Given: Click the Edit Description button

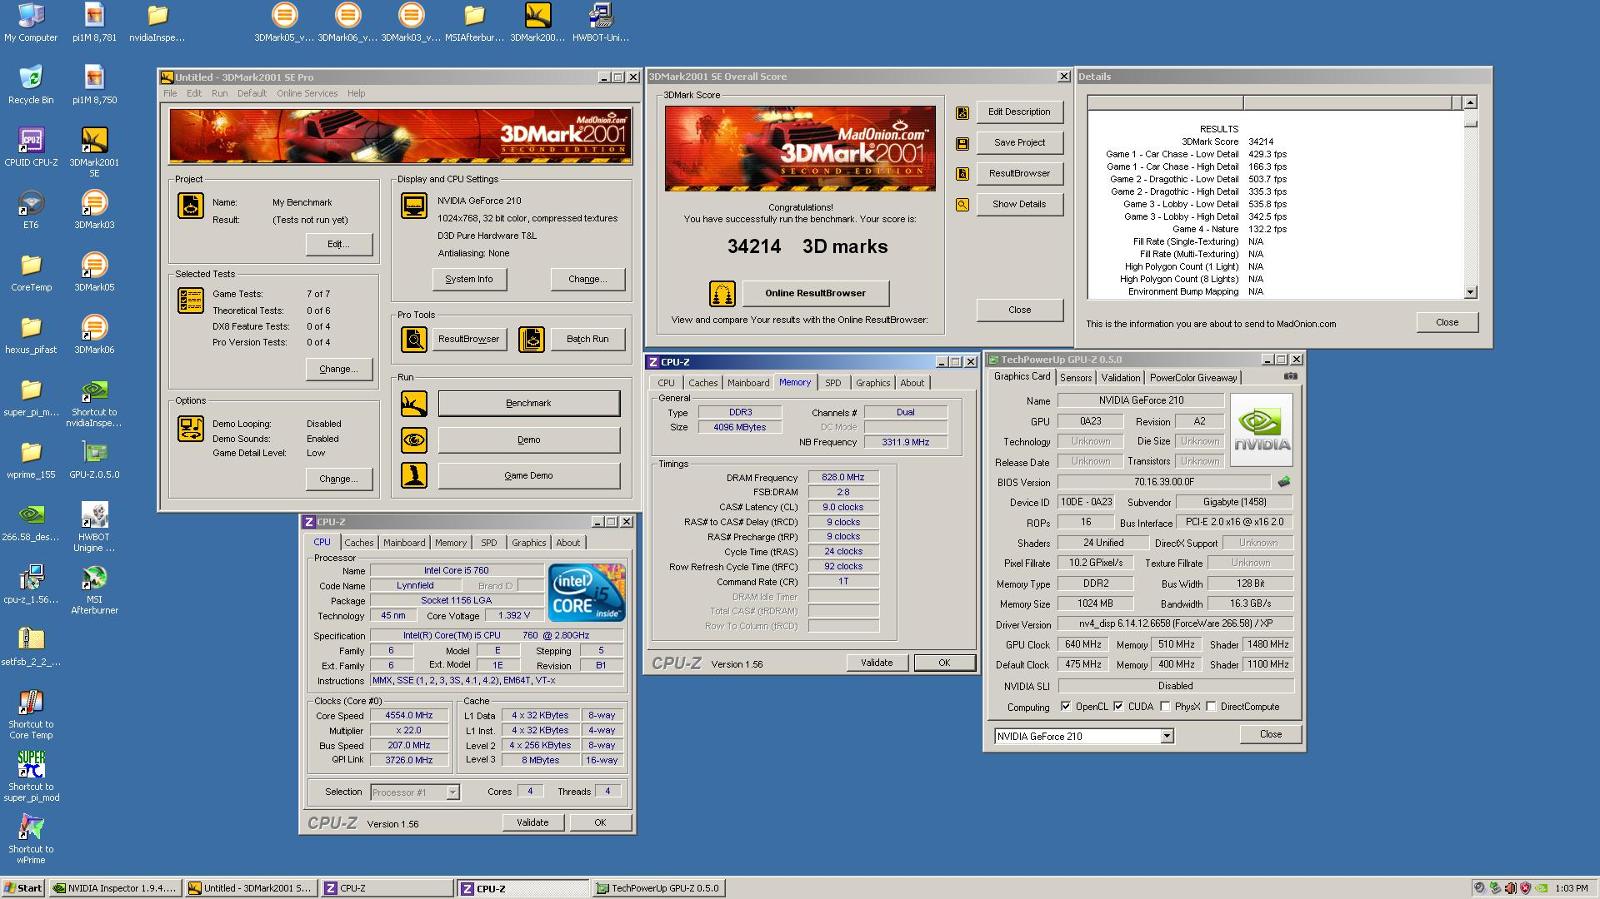Looking at the screenshot, I should [1019, 112].
